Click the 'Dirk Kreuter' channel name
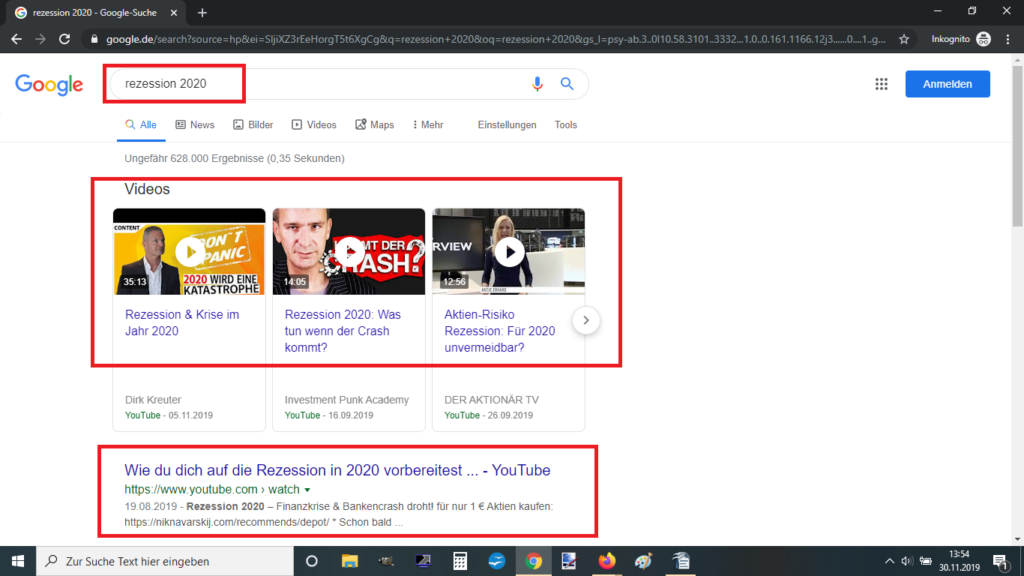Screen dimensions: 1024x576 point(153,400)
